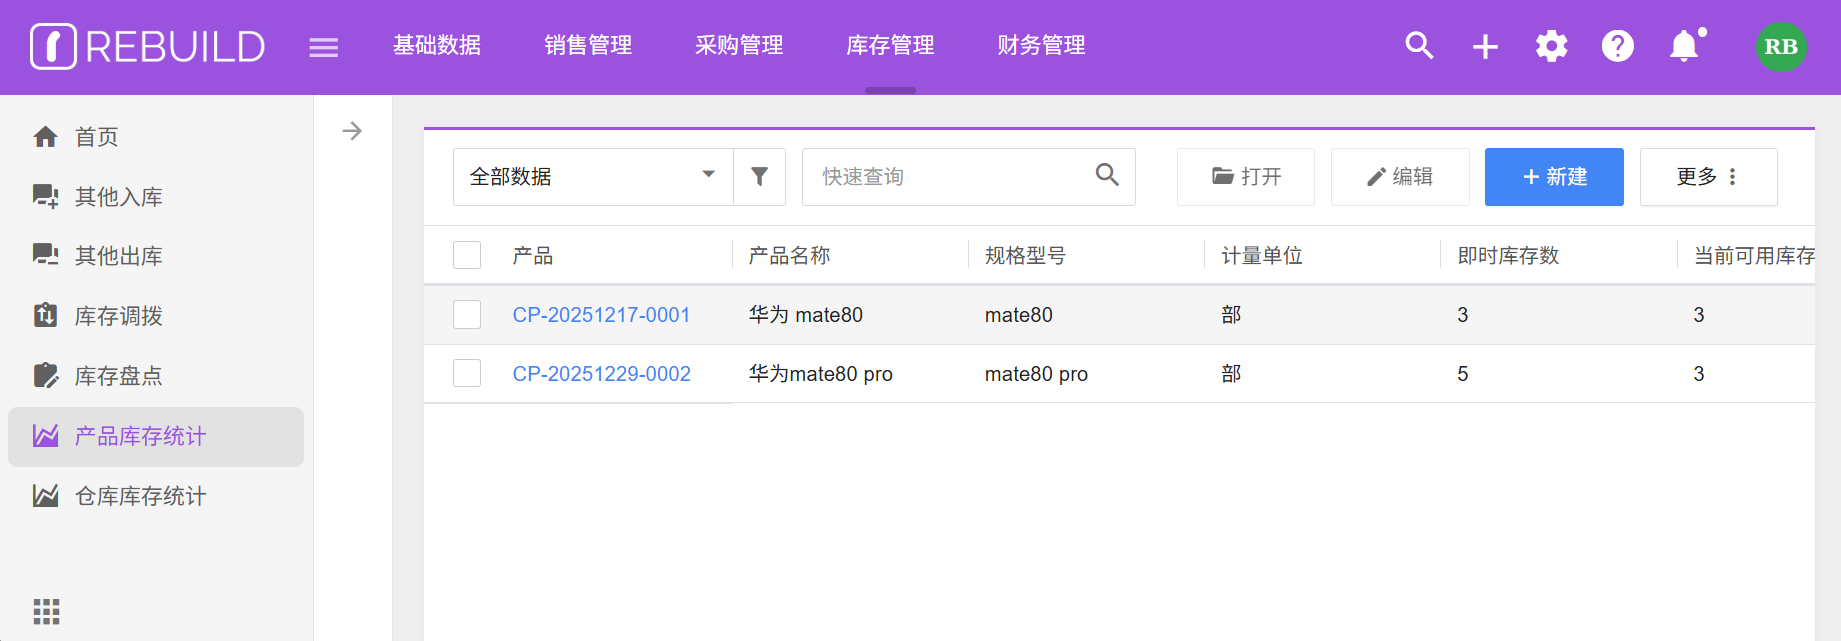Click the plus quick-create icon in navbar
Screen dimensions: 1841x641
tap(1485, 46)
